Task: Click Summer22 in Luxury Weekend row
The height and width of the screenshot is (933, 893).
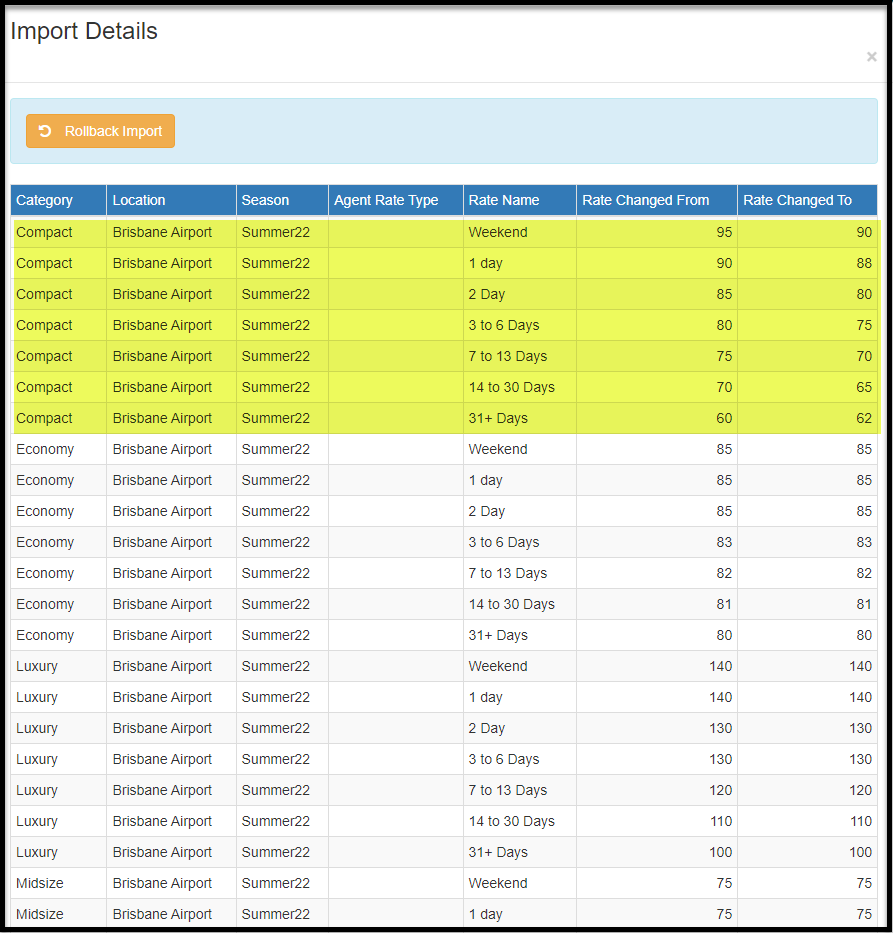Action: coord(275,666)
